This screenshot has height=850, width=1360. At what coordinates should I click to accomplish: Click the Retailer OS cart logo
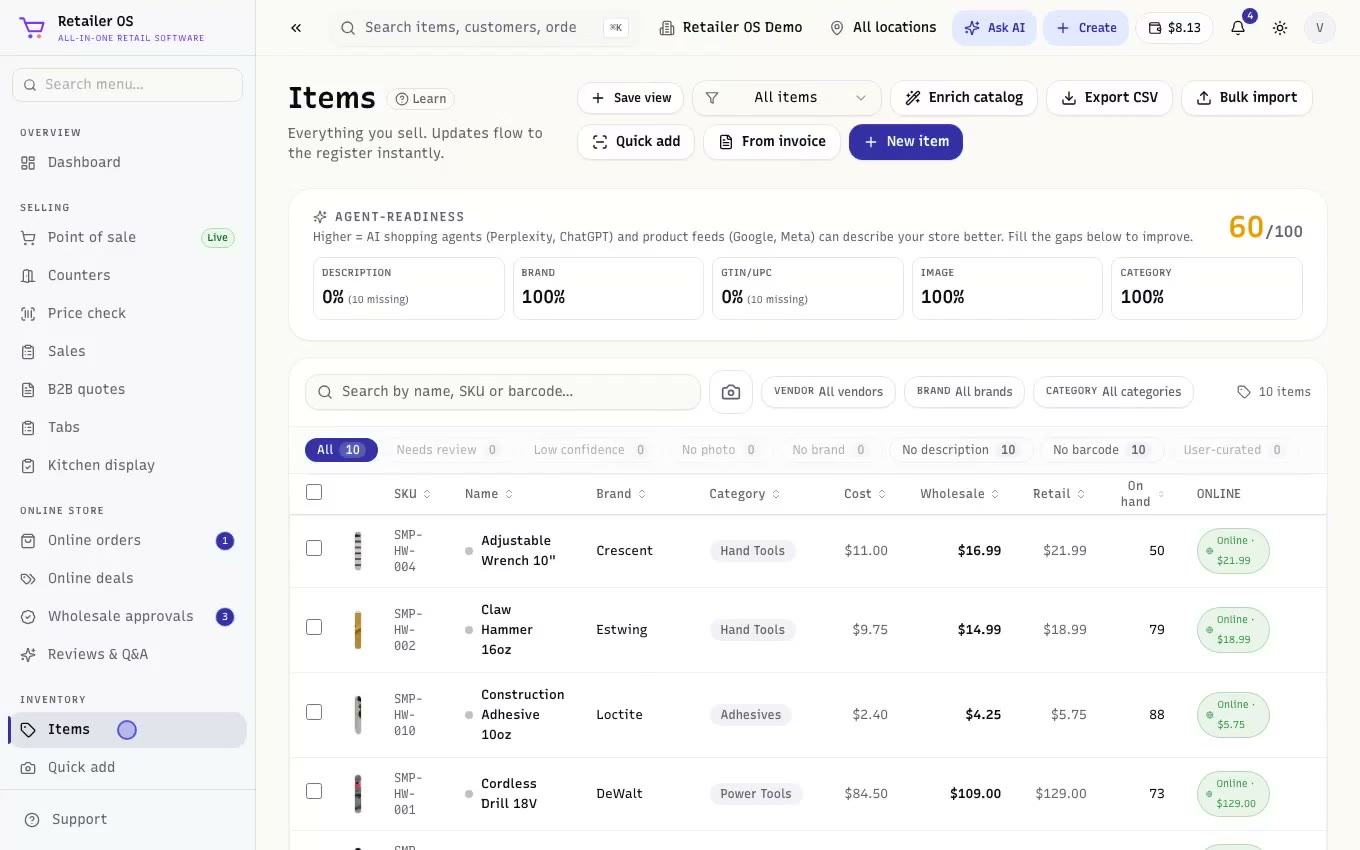point(32,28)
